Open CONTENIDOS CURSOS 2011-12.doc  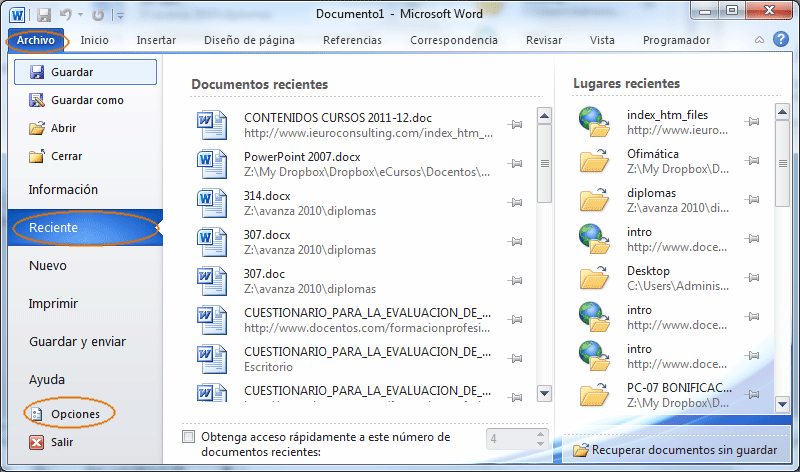346,125
